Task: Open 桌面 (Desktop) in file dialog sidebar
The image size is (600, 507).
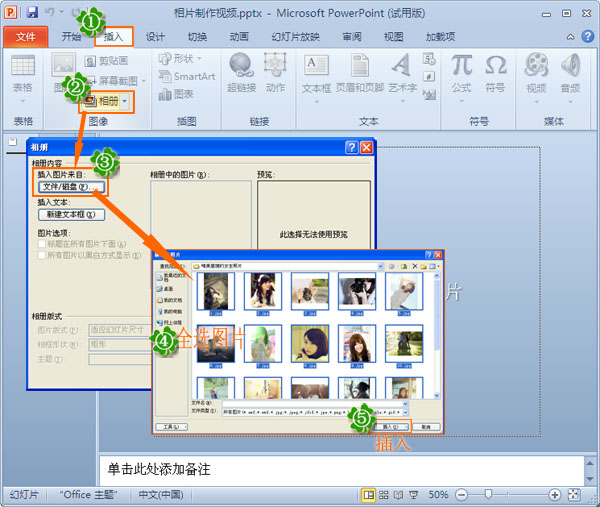Action: coord(165,289)
